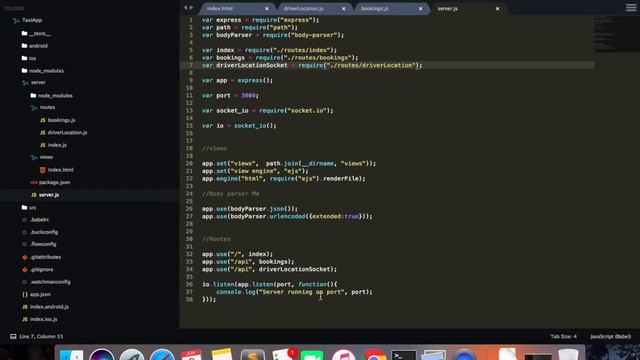Click the JS icon of index.ios.js
640x360 pixels.
point(25,319)
